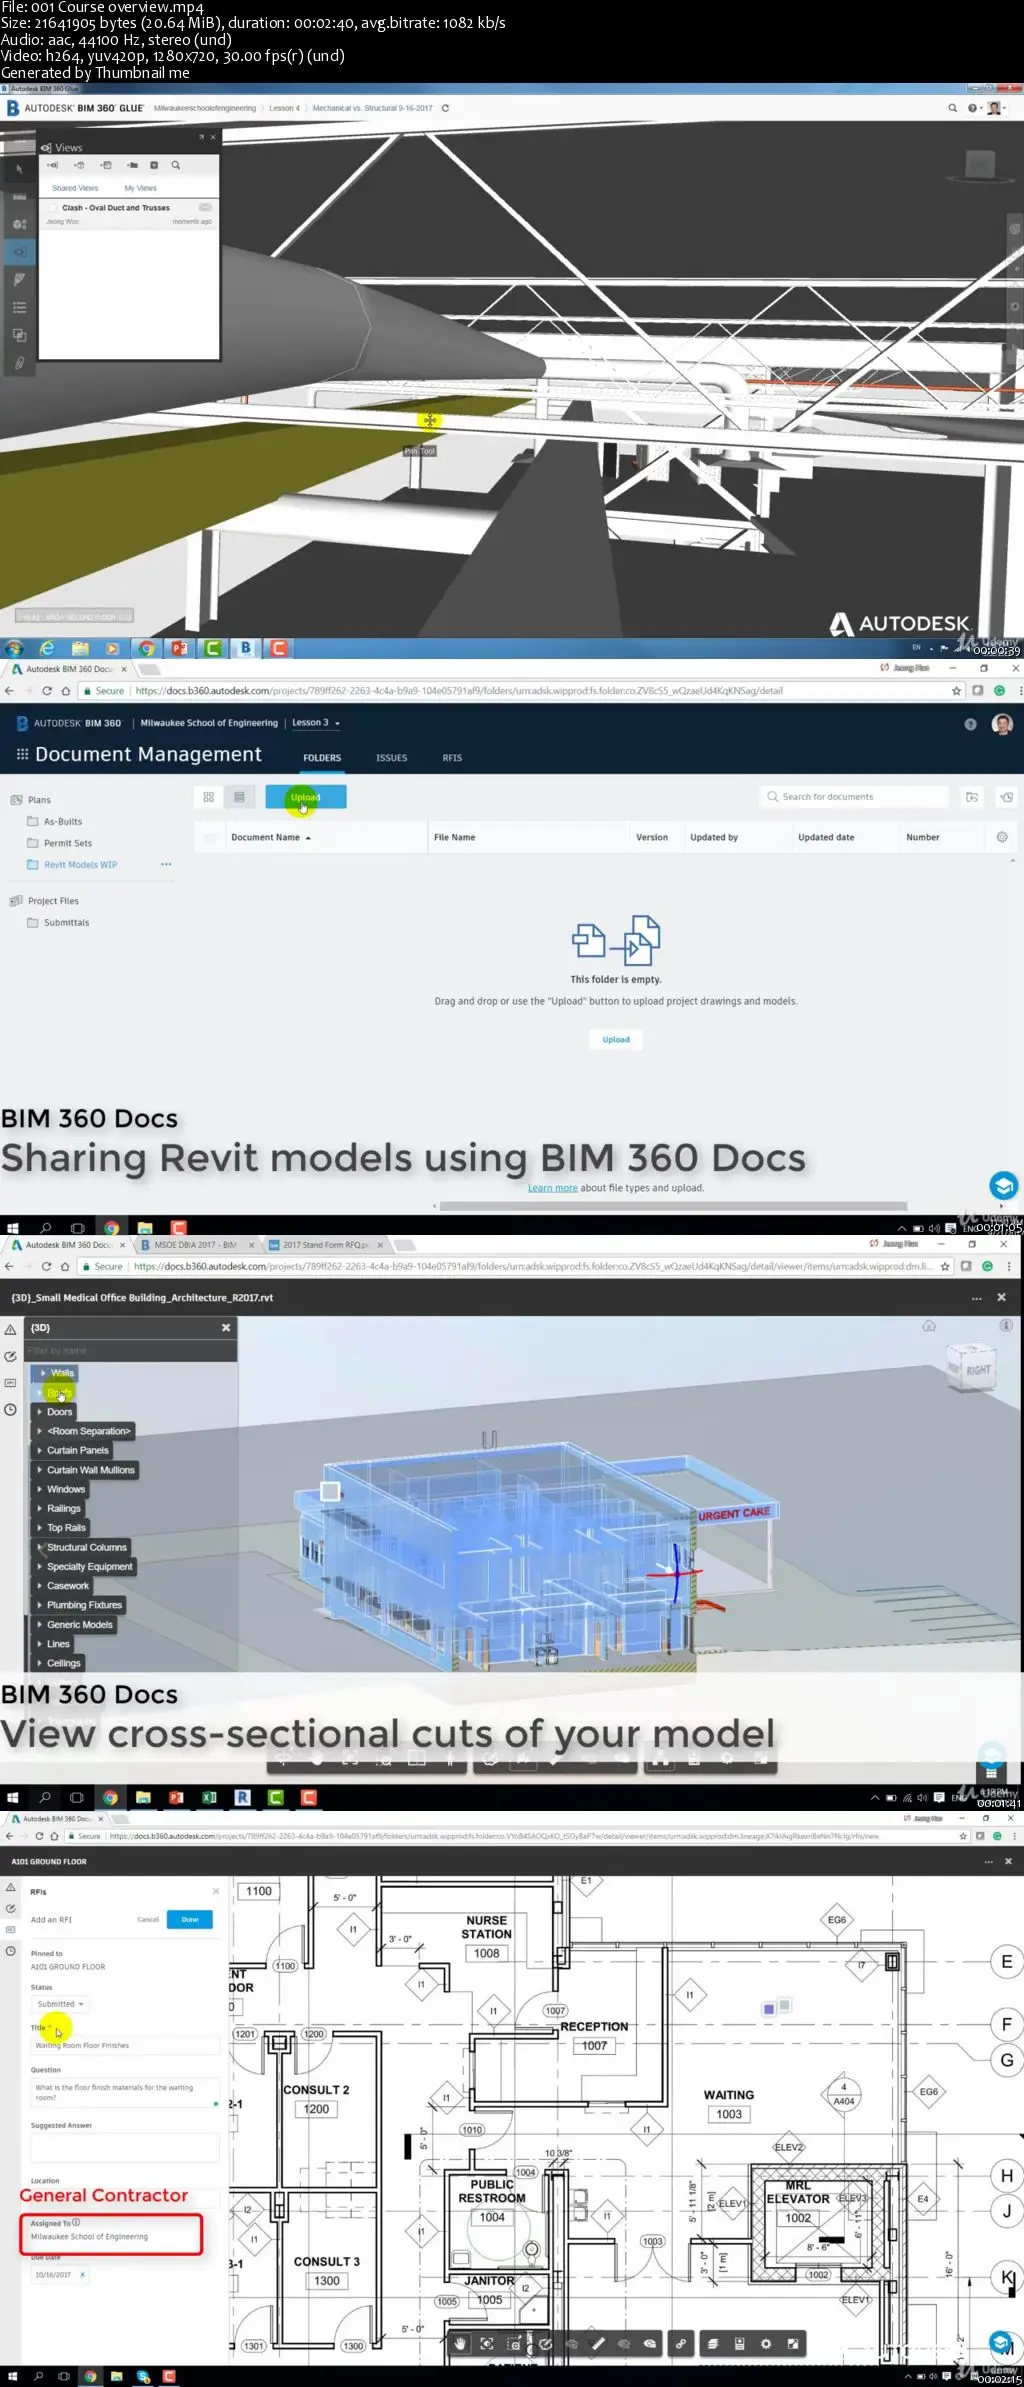Open the Submitted status dropdown in the RFI form
This screenshot has width=1024, height=2387.
[61, 2004]
